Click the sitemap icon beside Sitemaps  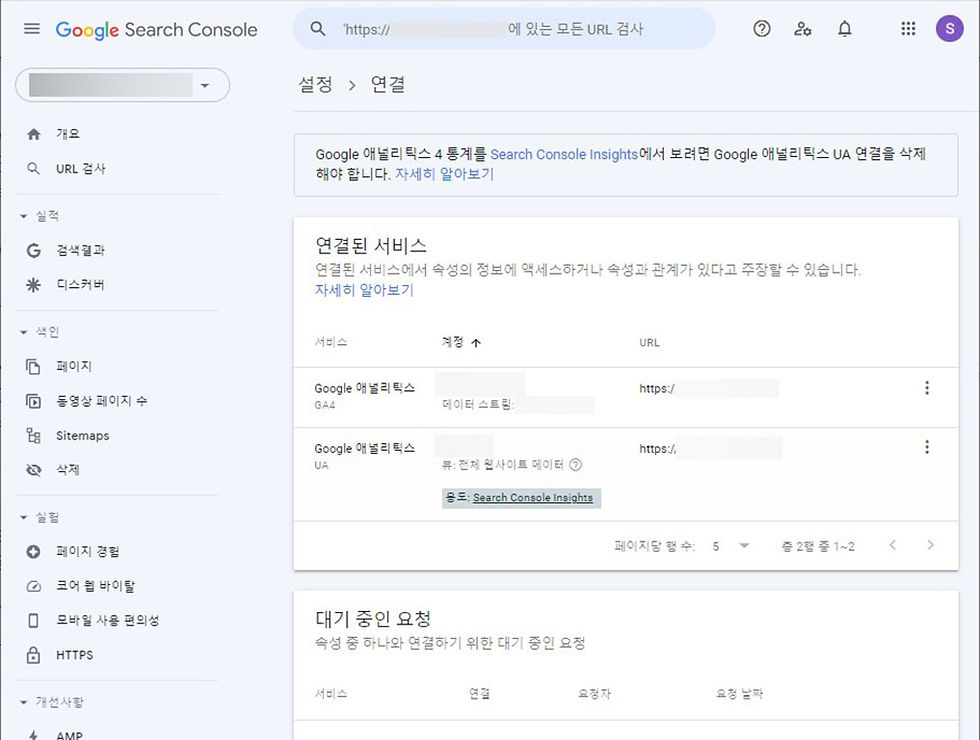click(34, 436)
